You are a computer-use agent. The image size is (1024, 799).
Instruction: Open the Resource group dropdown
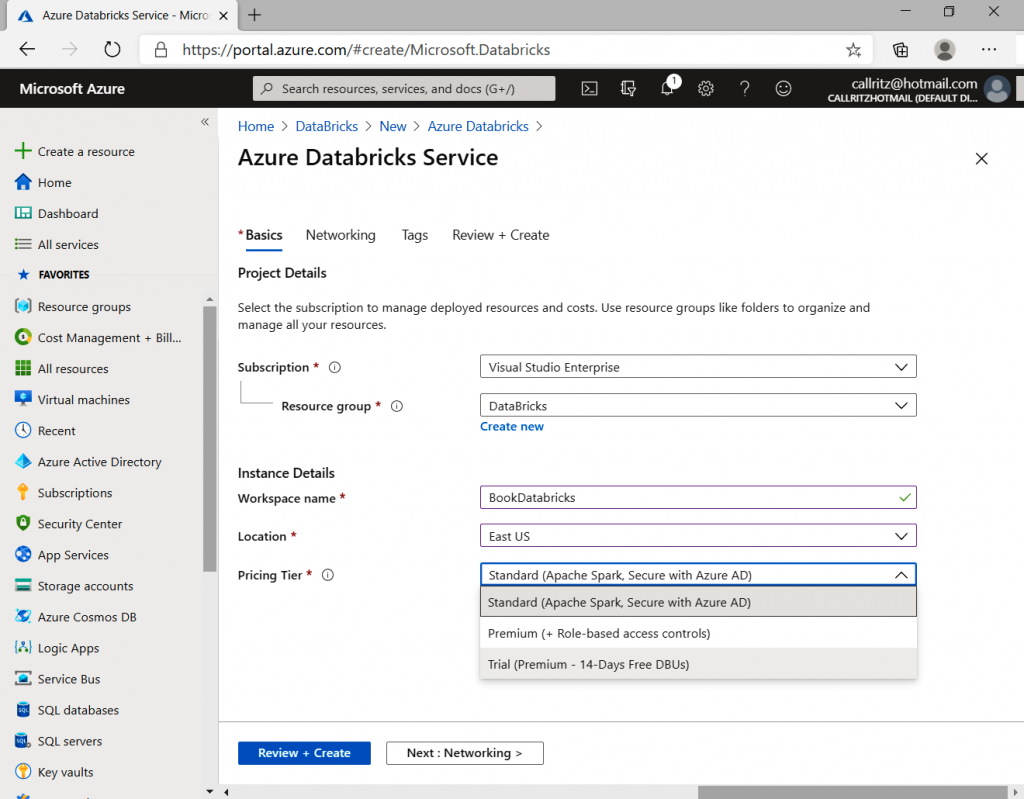(698, 406)
